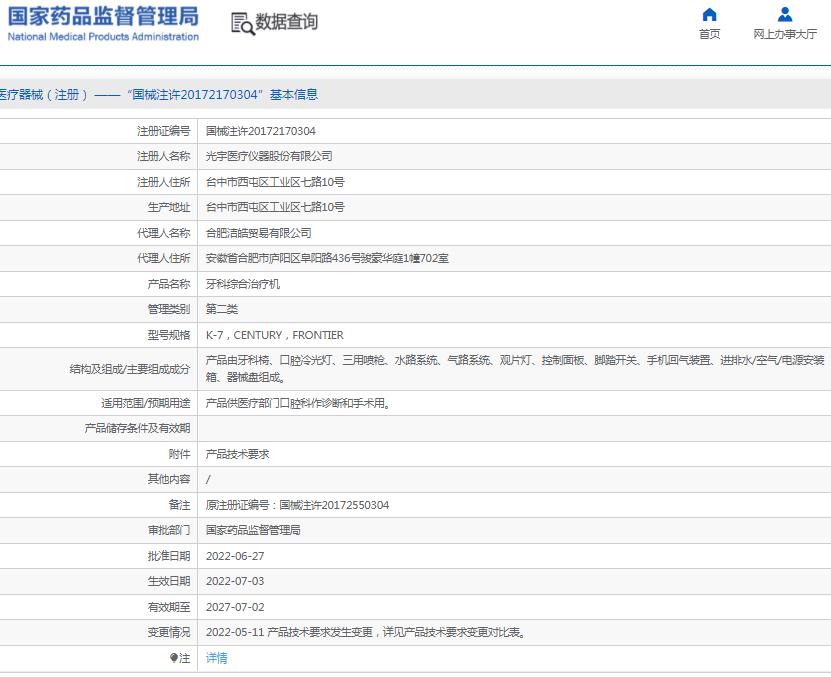Open the 详情 details link

216,658
